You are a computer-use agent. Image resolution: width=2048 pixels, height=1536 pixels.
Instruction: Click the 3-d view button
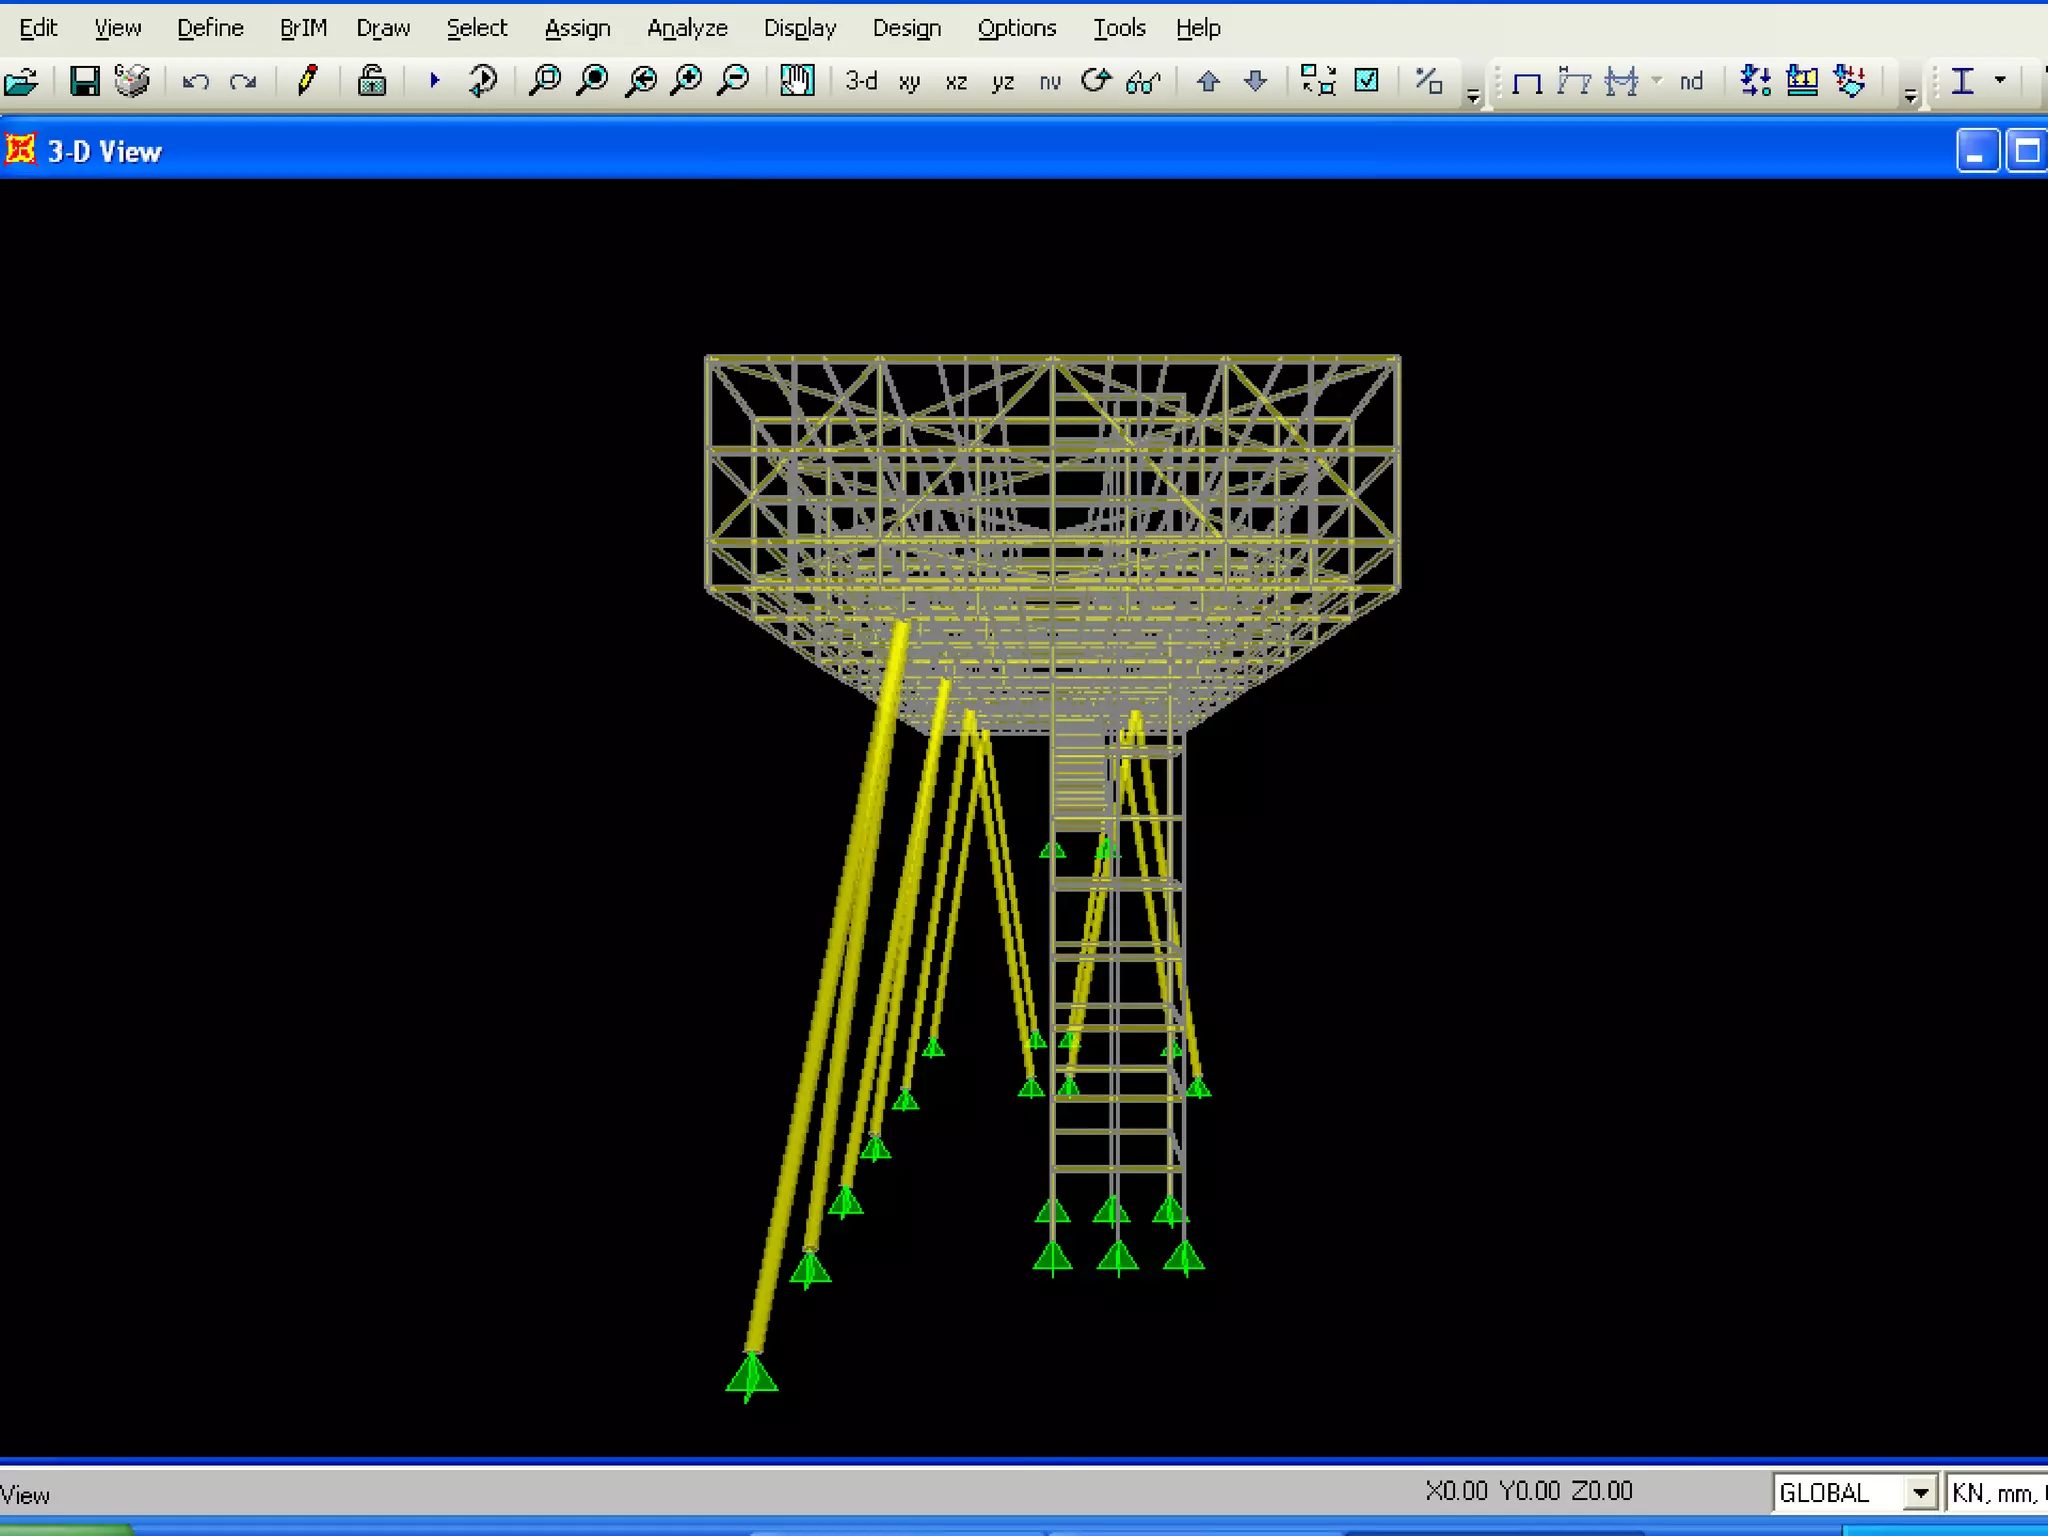click(860, 80)
